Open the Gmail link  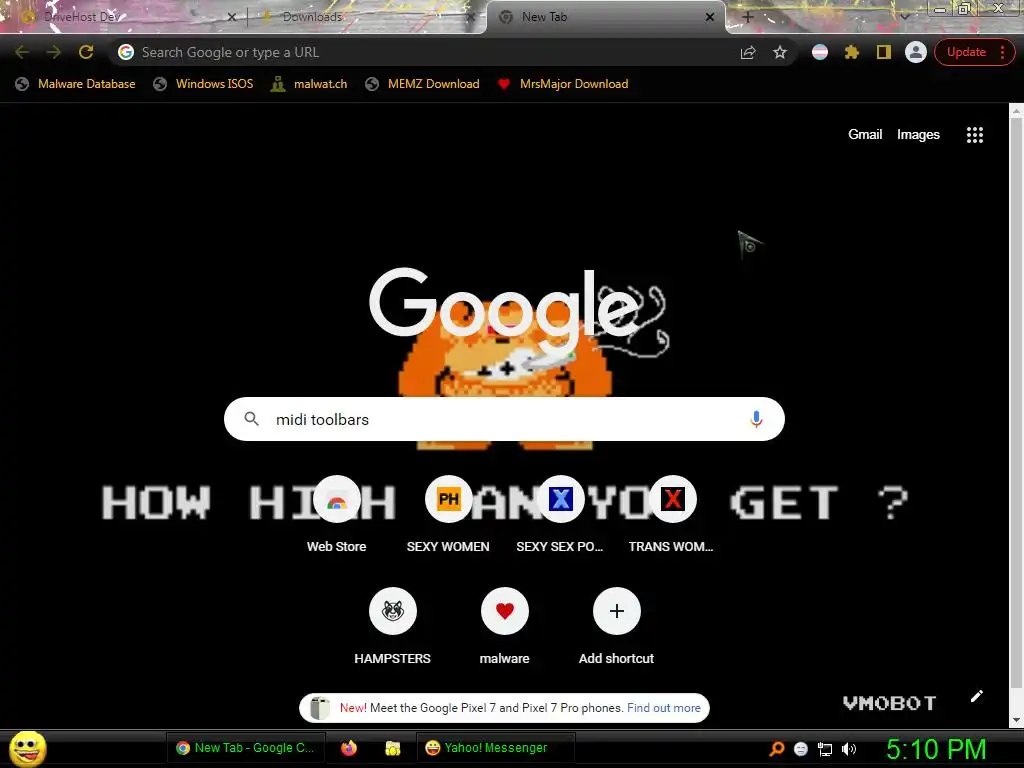coord(865,135)
